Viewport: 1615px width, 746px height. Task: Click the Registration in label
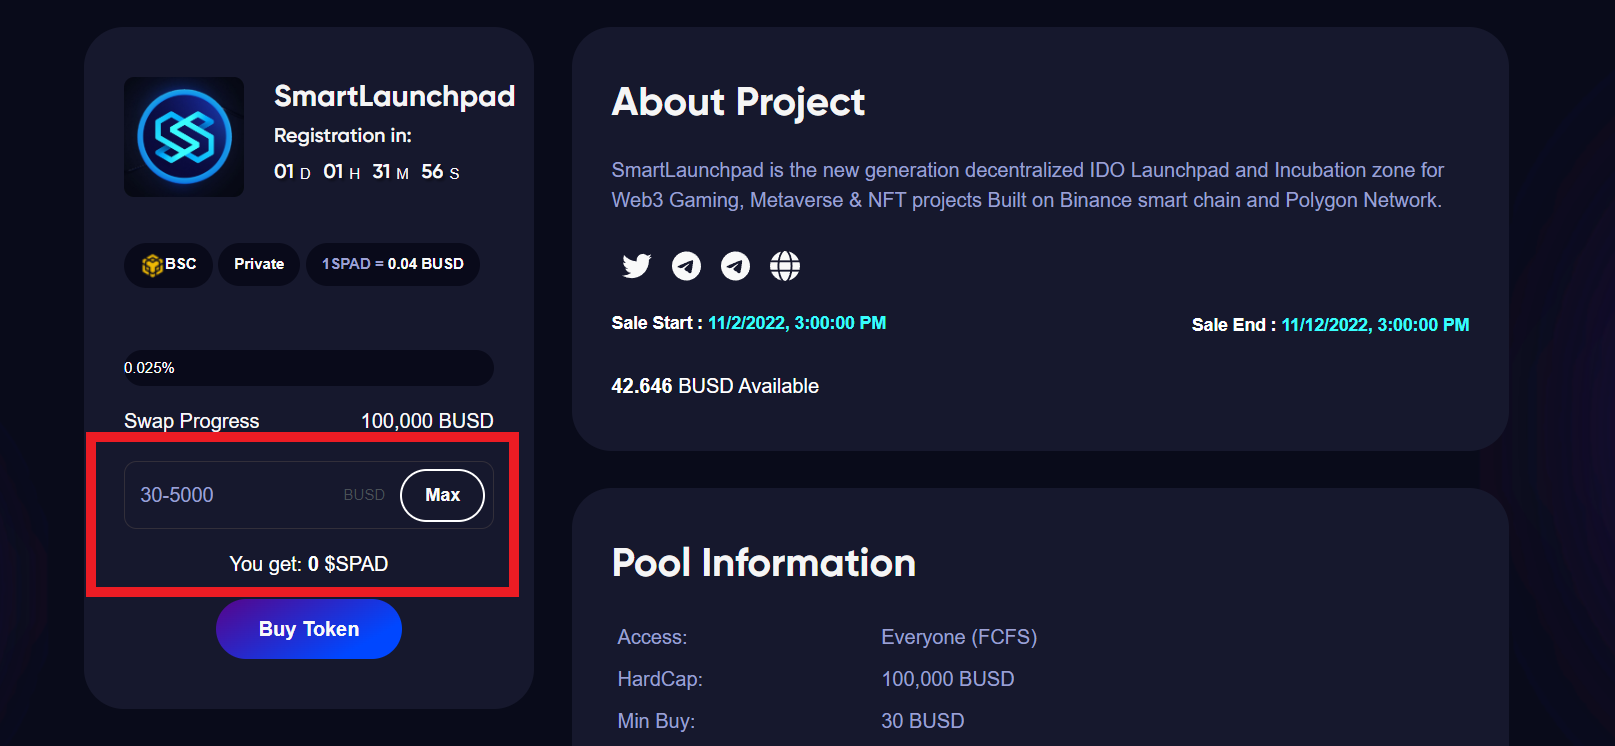point(343,135)
